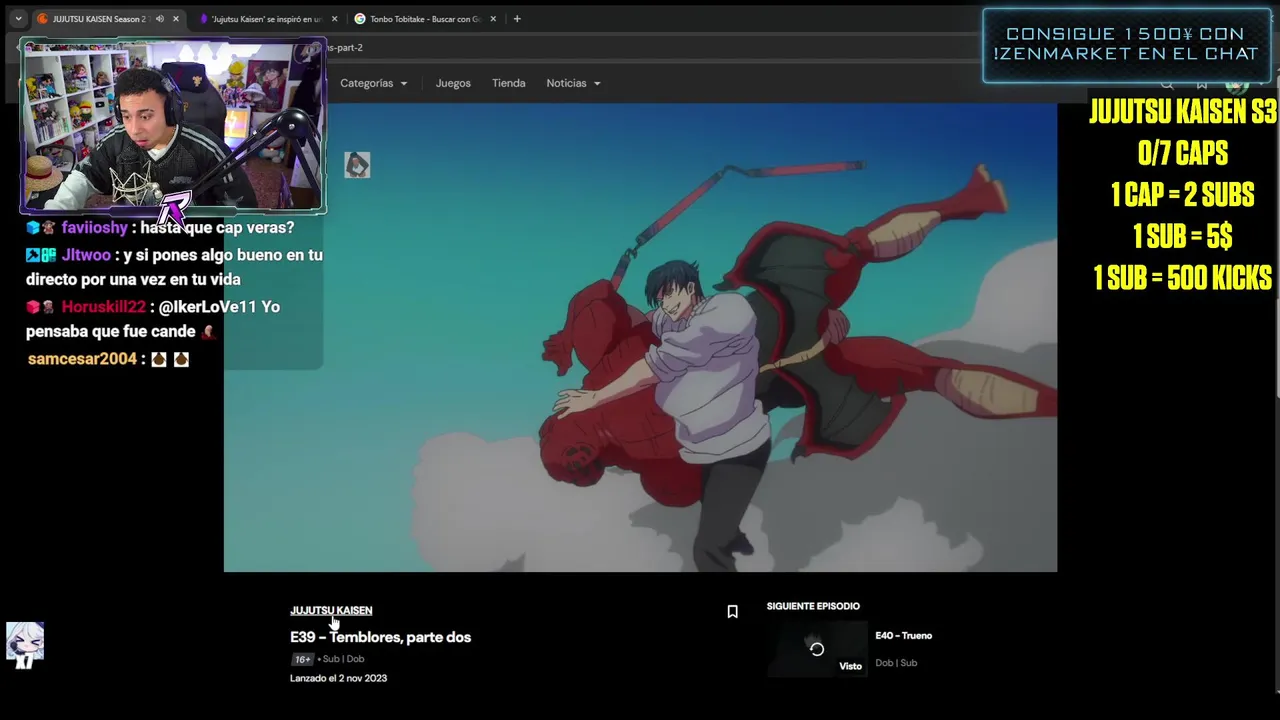Click the SIGUIENTE EPISODIO heading

[813, 606]
